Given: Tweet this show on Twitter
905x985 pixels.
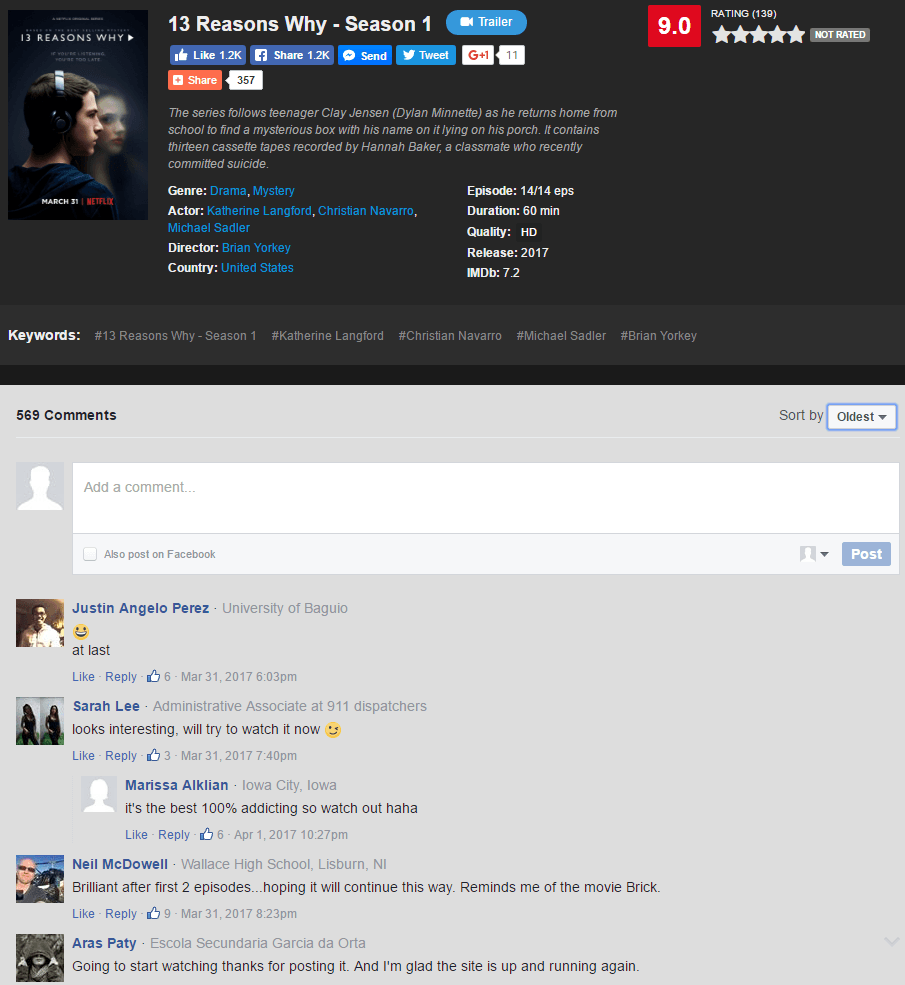Looking at the screenshot, I should pyautogui.click(x=426, y=55).
